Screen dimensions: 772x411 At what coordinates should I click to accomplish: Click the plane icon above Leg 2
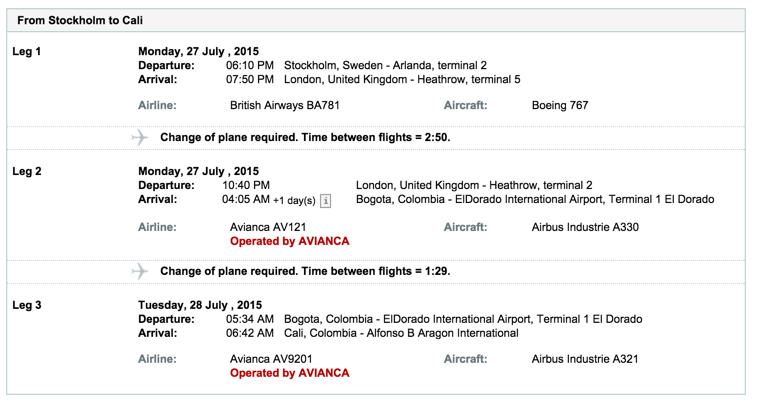pos(140,137)
